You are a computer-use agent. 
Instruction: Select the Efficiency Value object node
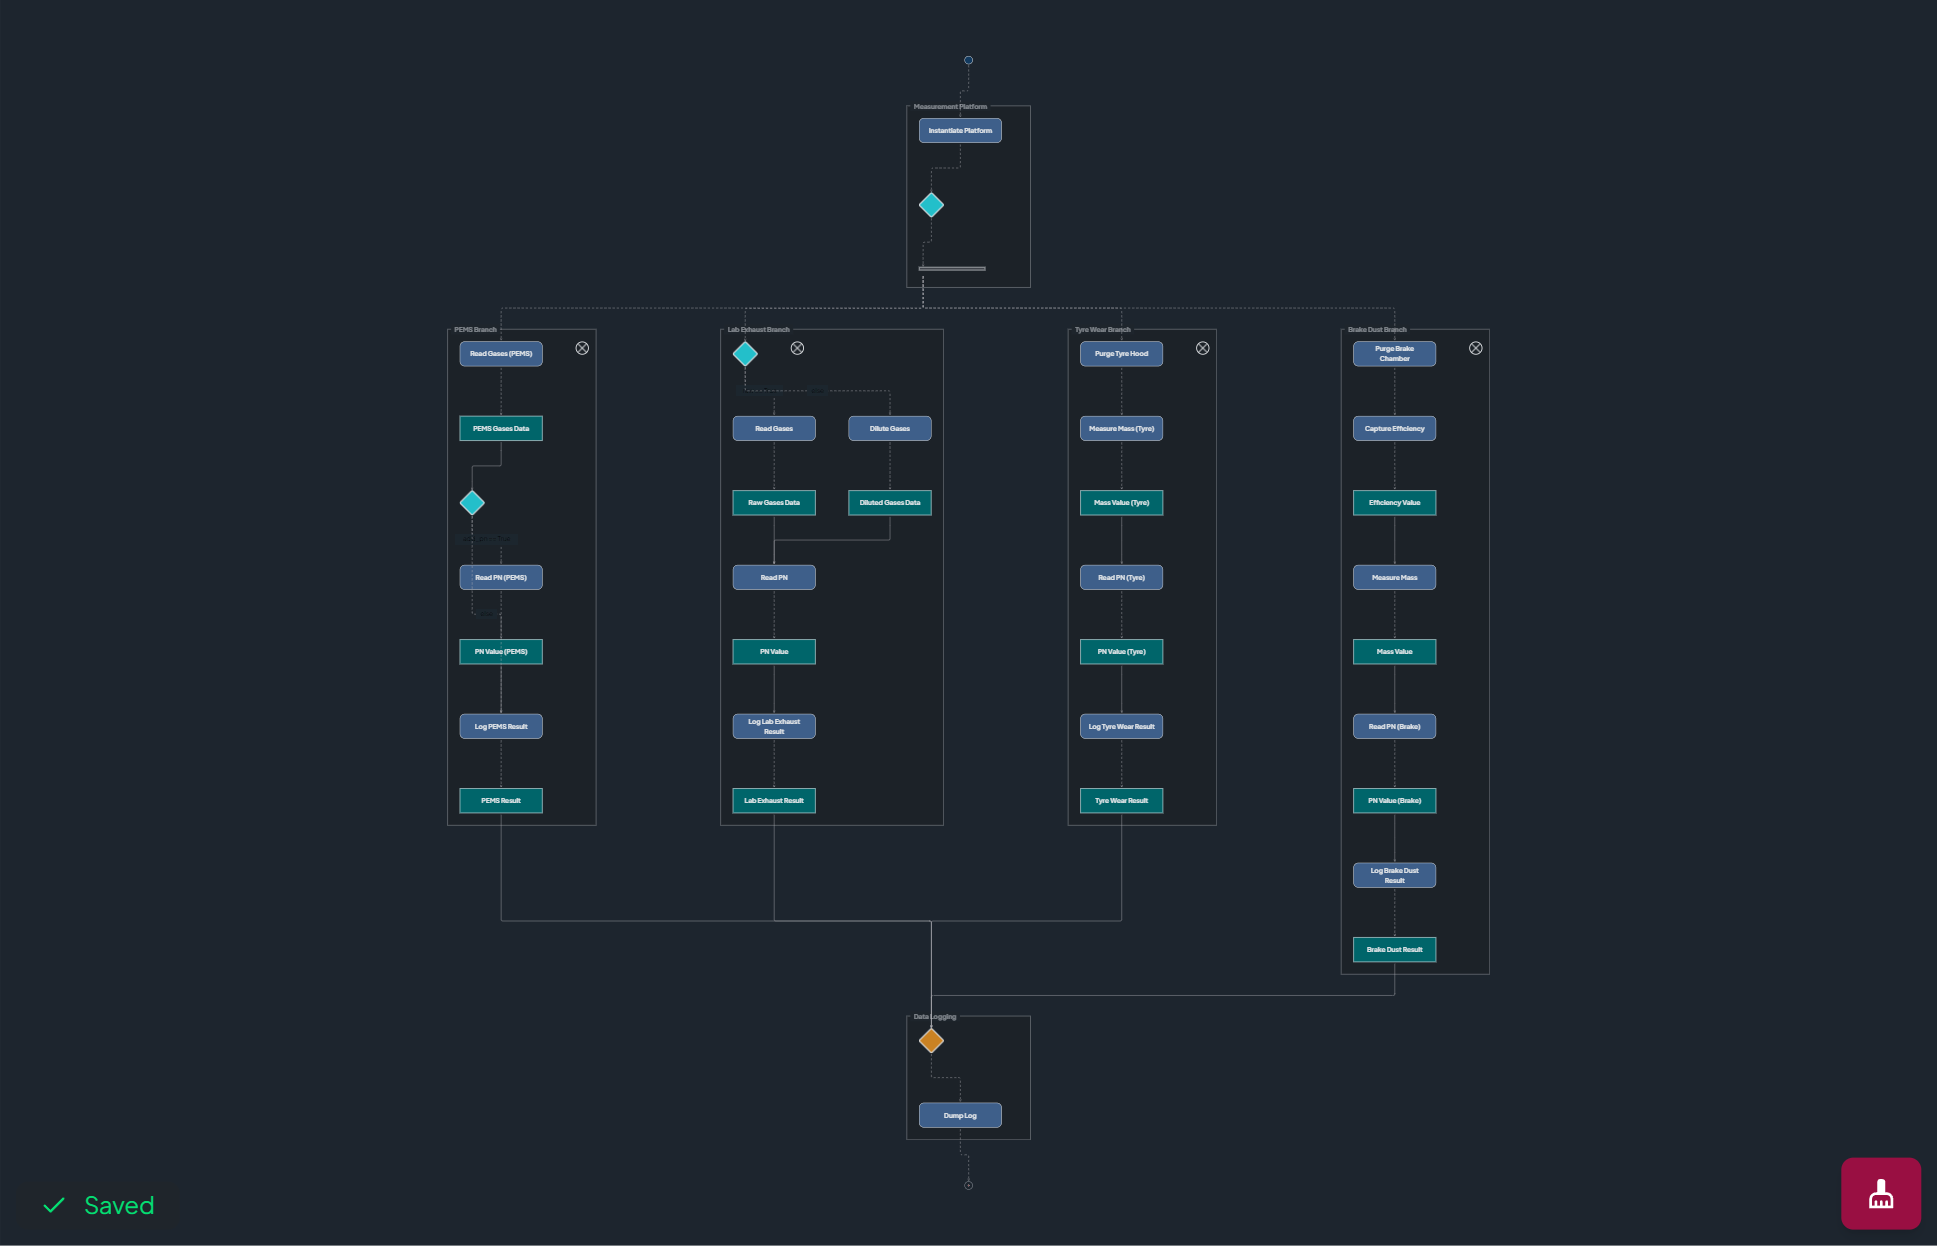1394,503
